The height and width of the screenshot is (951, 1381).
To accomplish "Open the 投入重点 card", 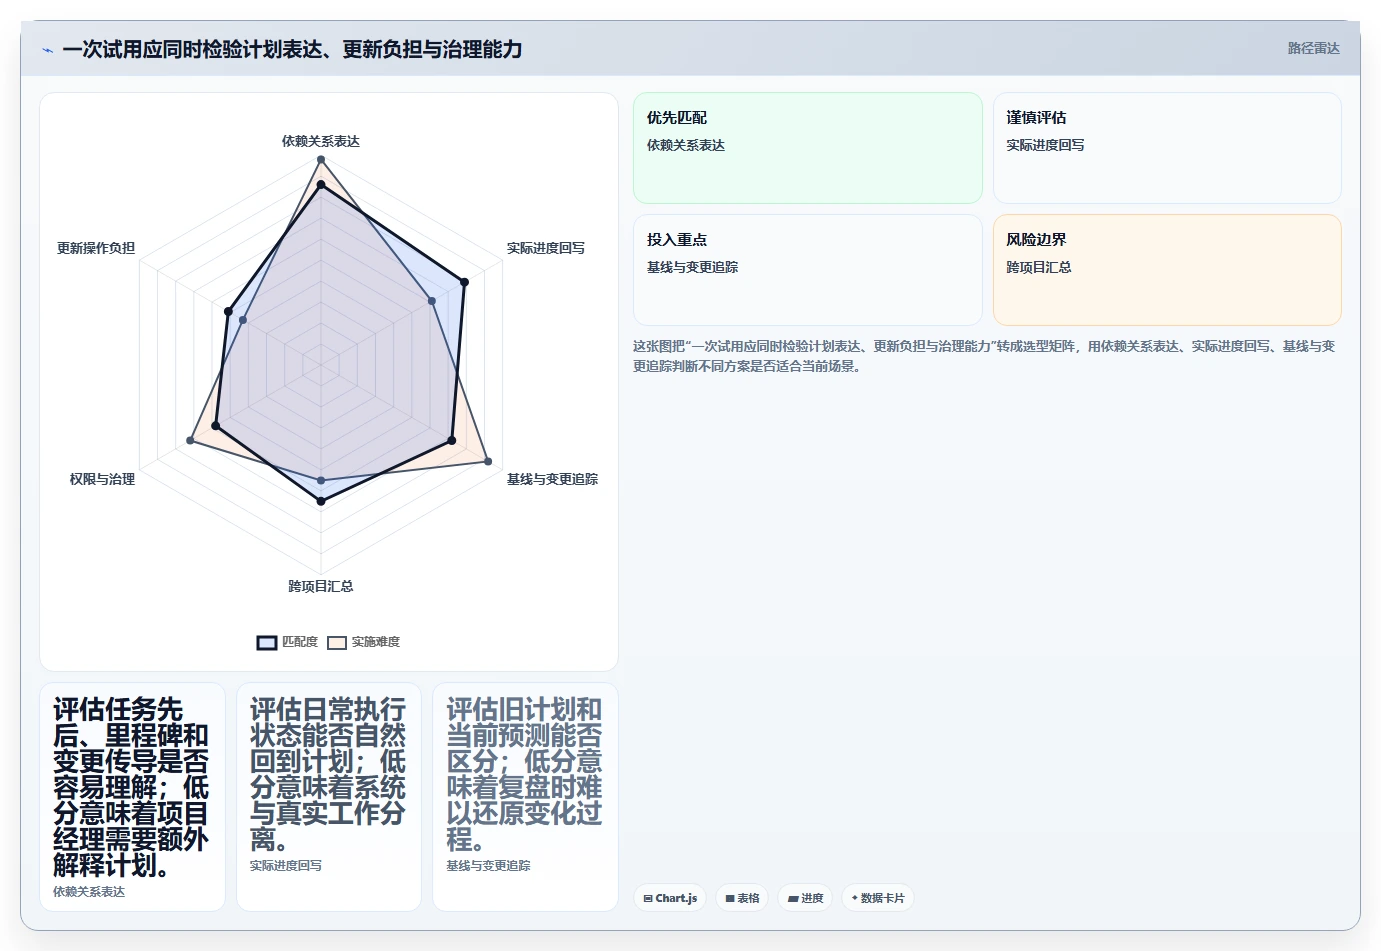I will [x=808, y=270].
